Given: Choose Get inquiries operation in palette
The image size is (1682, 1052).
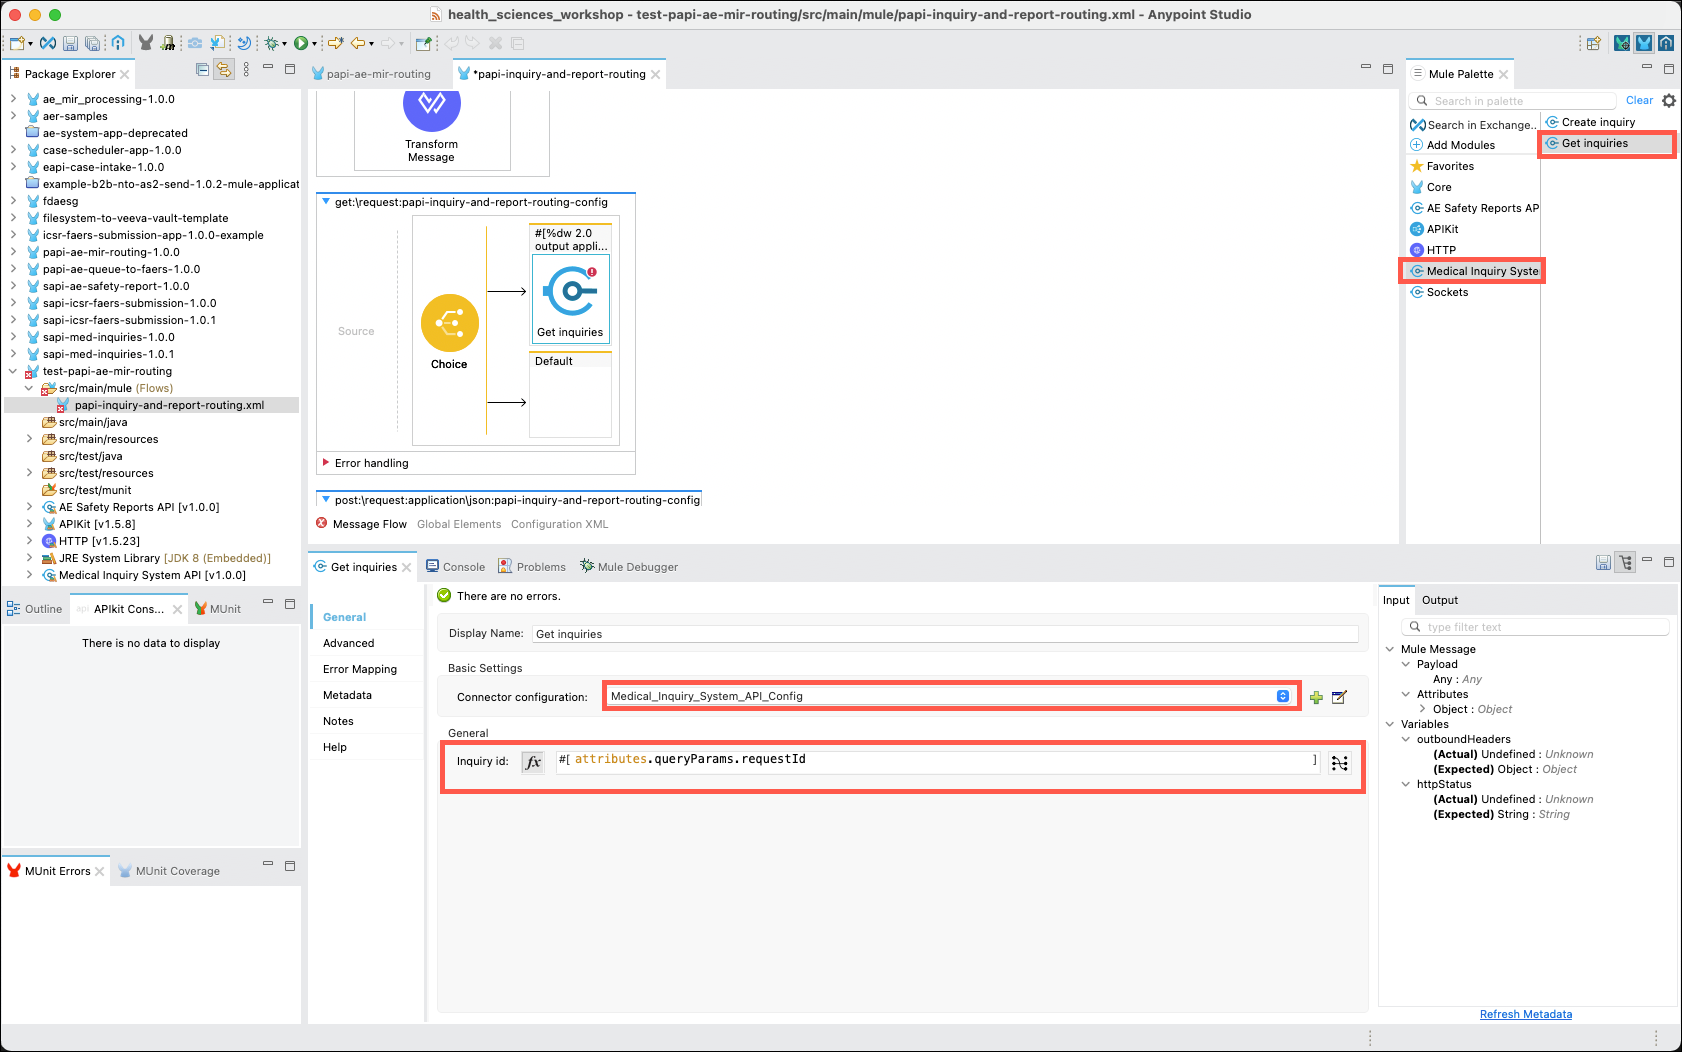Looking at the screenshot, I should point(1607,143).
